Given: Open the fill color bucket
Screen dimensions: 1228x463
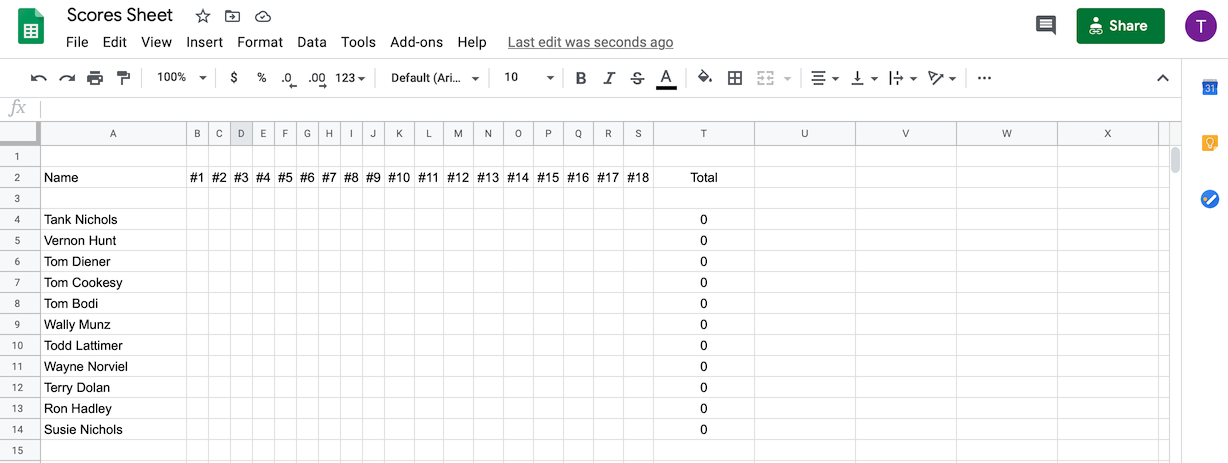Looking at the screenshot, I should tap(705, 78).
